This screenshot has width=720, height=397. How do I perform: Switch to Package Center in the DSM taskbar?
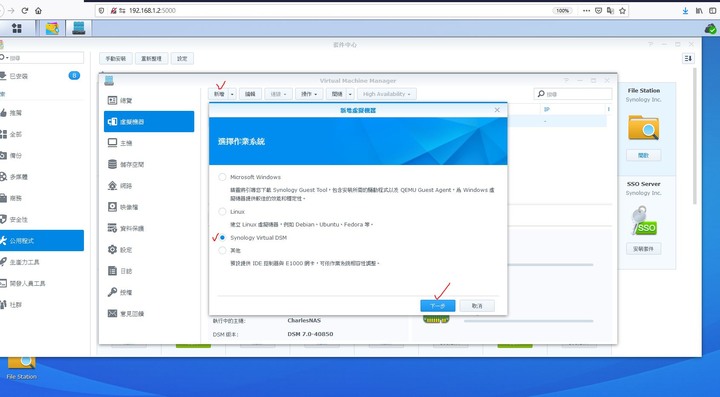tap(52, 28)
